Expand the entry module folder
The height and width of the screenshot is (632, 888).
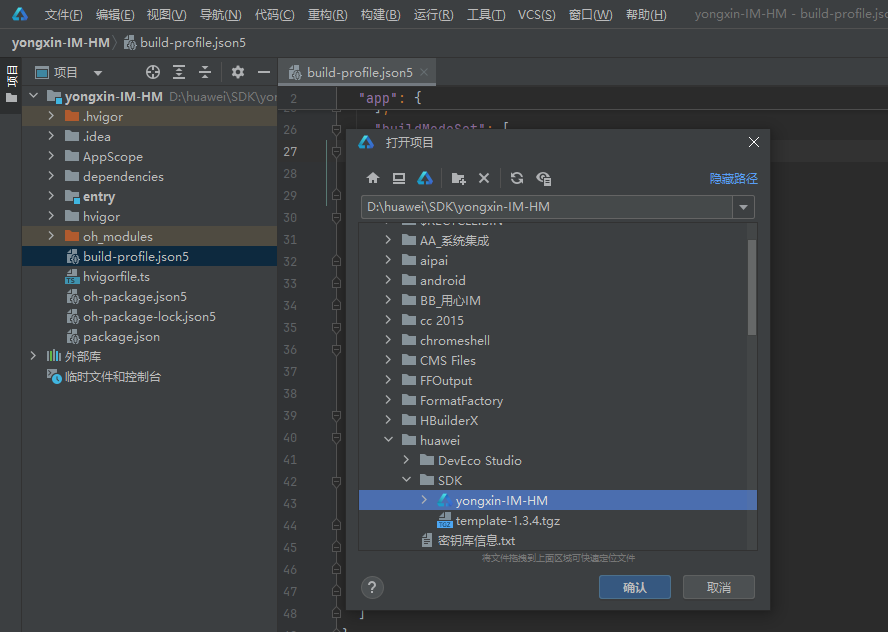click(x=52, y=196)
